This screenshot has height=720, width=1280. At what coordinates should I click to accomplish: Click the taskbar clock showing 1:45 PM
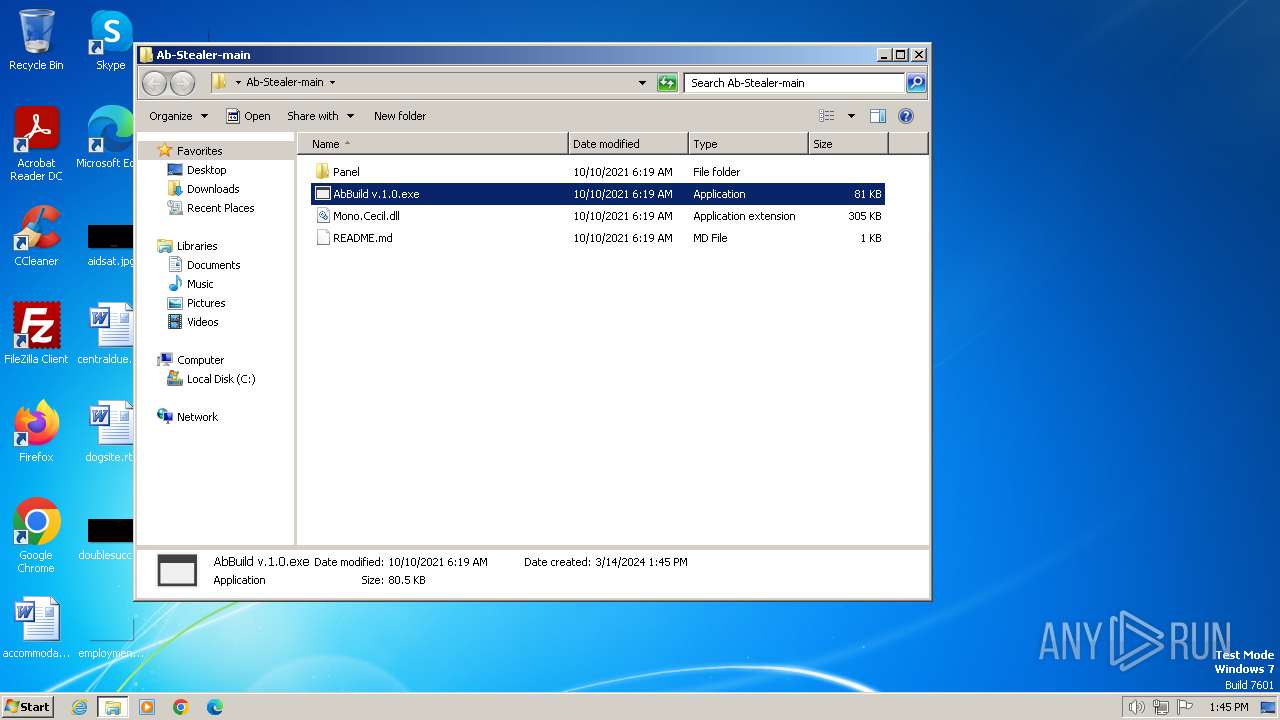point(1228,707)
